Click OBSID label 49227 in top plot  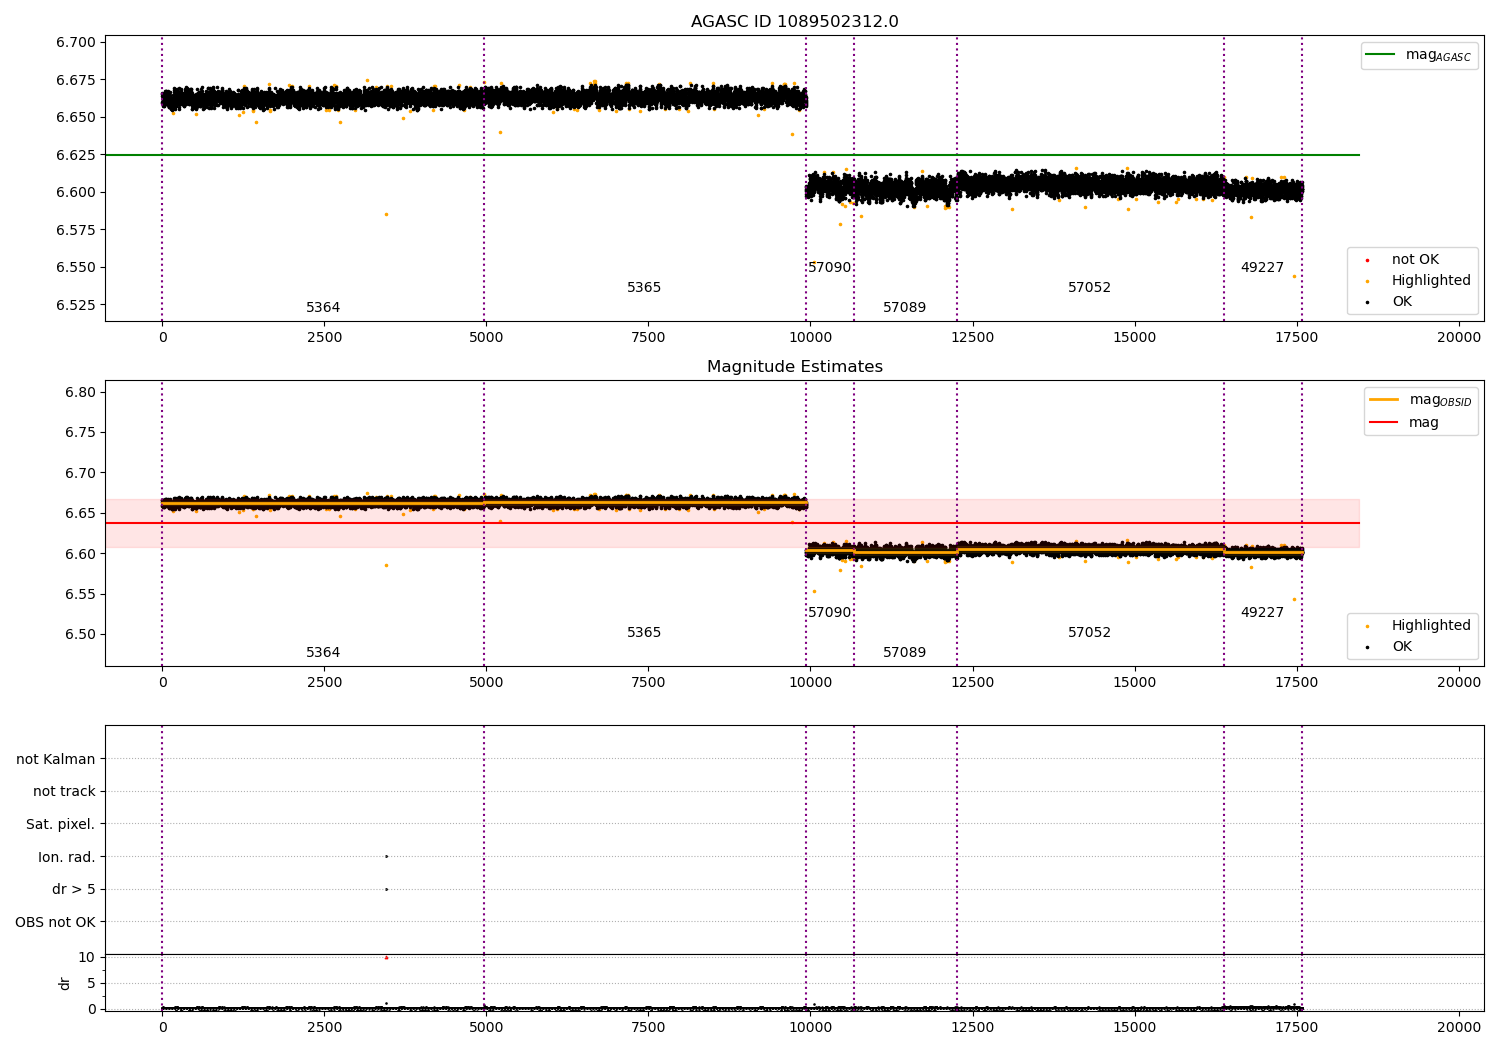(1262, 268)
